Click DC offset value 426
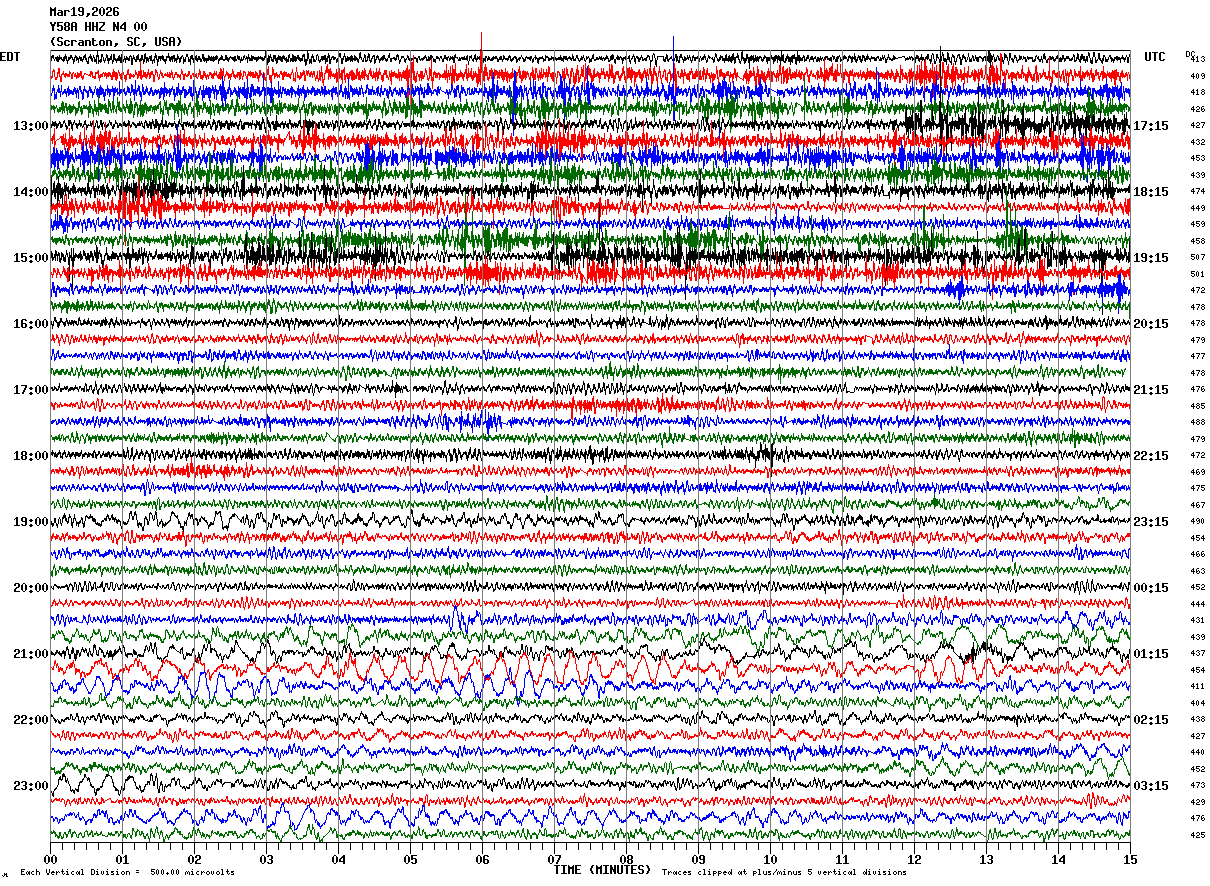 click(1197, 109)
